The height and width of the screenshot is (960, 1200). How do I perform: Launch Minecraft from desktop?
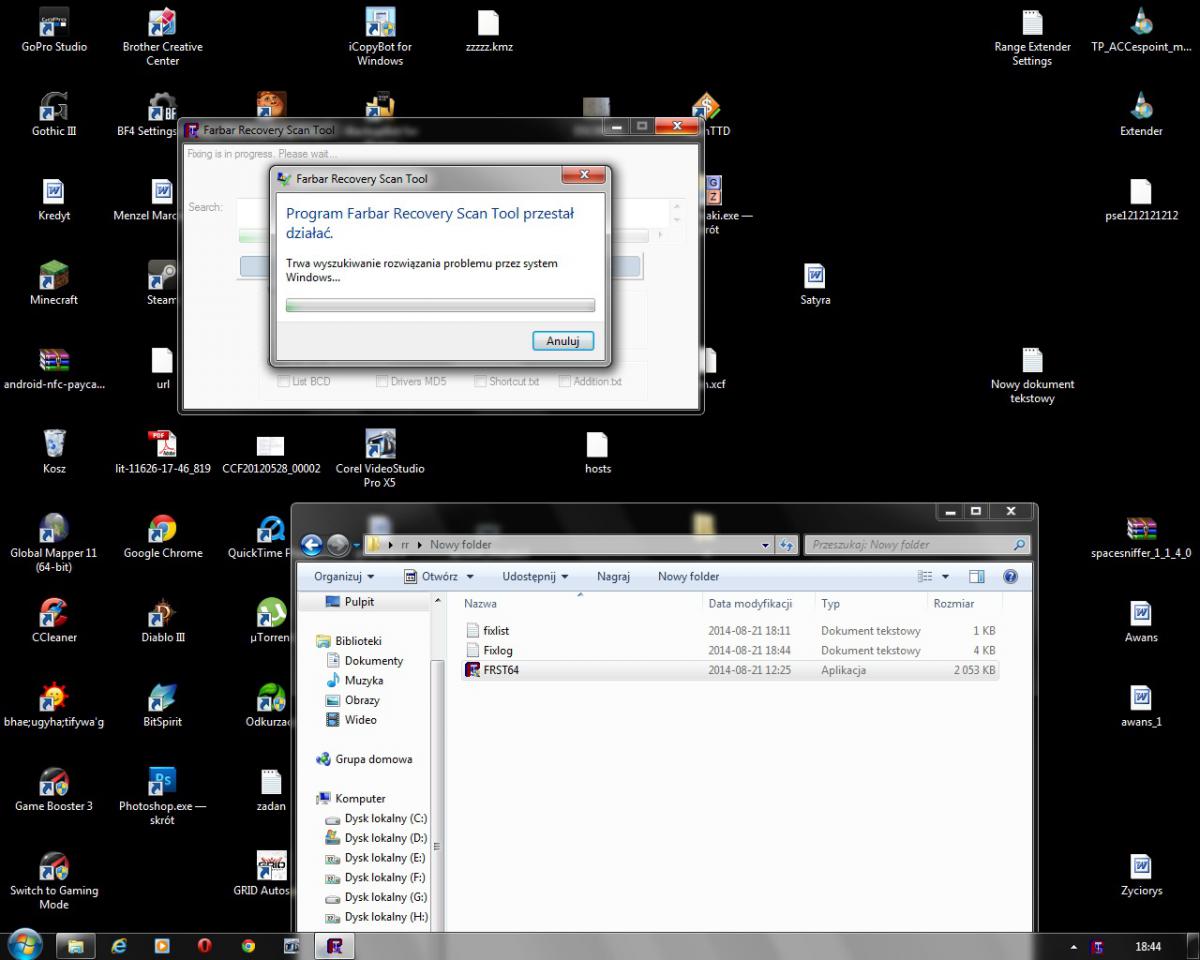point(54,283)
